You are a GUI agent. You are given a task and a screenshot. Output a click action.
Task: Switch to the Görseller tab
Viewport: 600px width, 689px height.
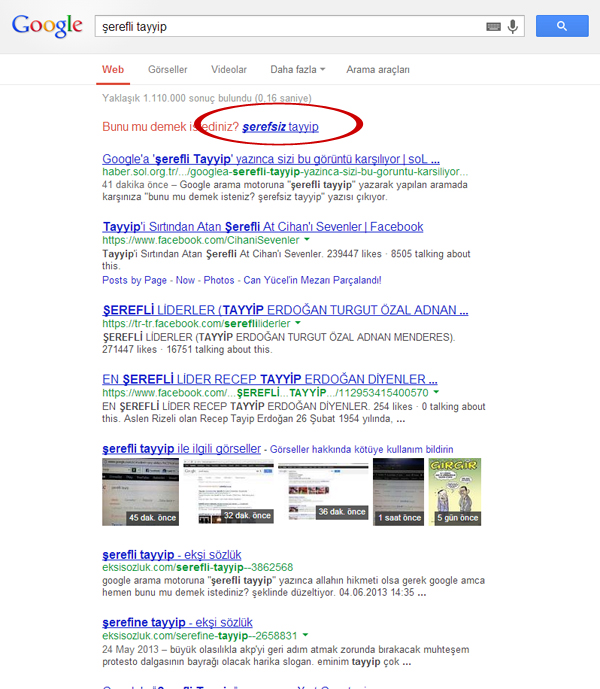point(167,69)
